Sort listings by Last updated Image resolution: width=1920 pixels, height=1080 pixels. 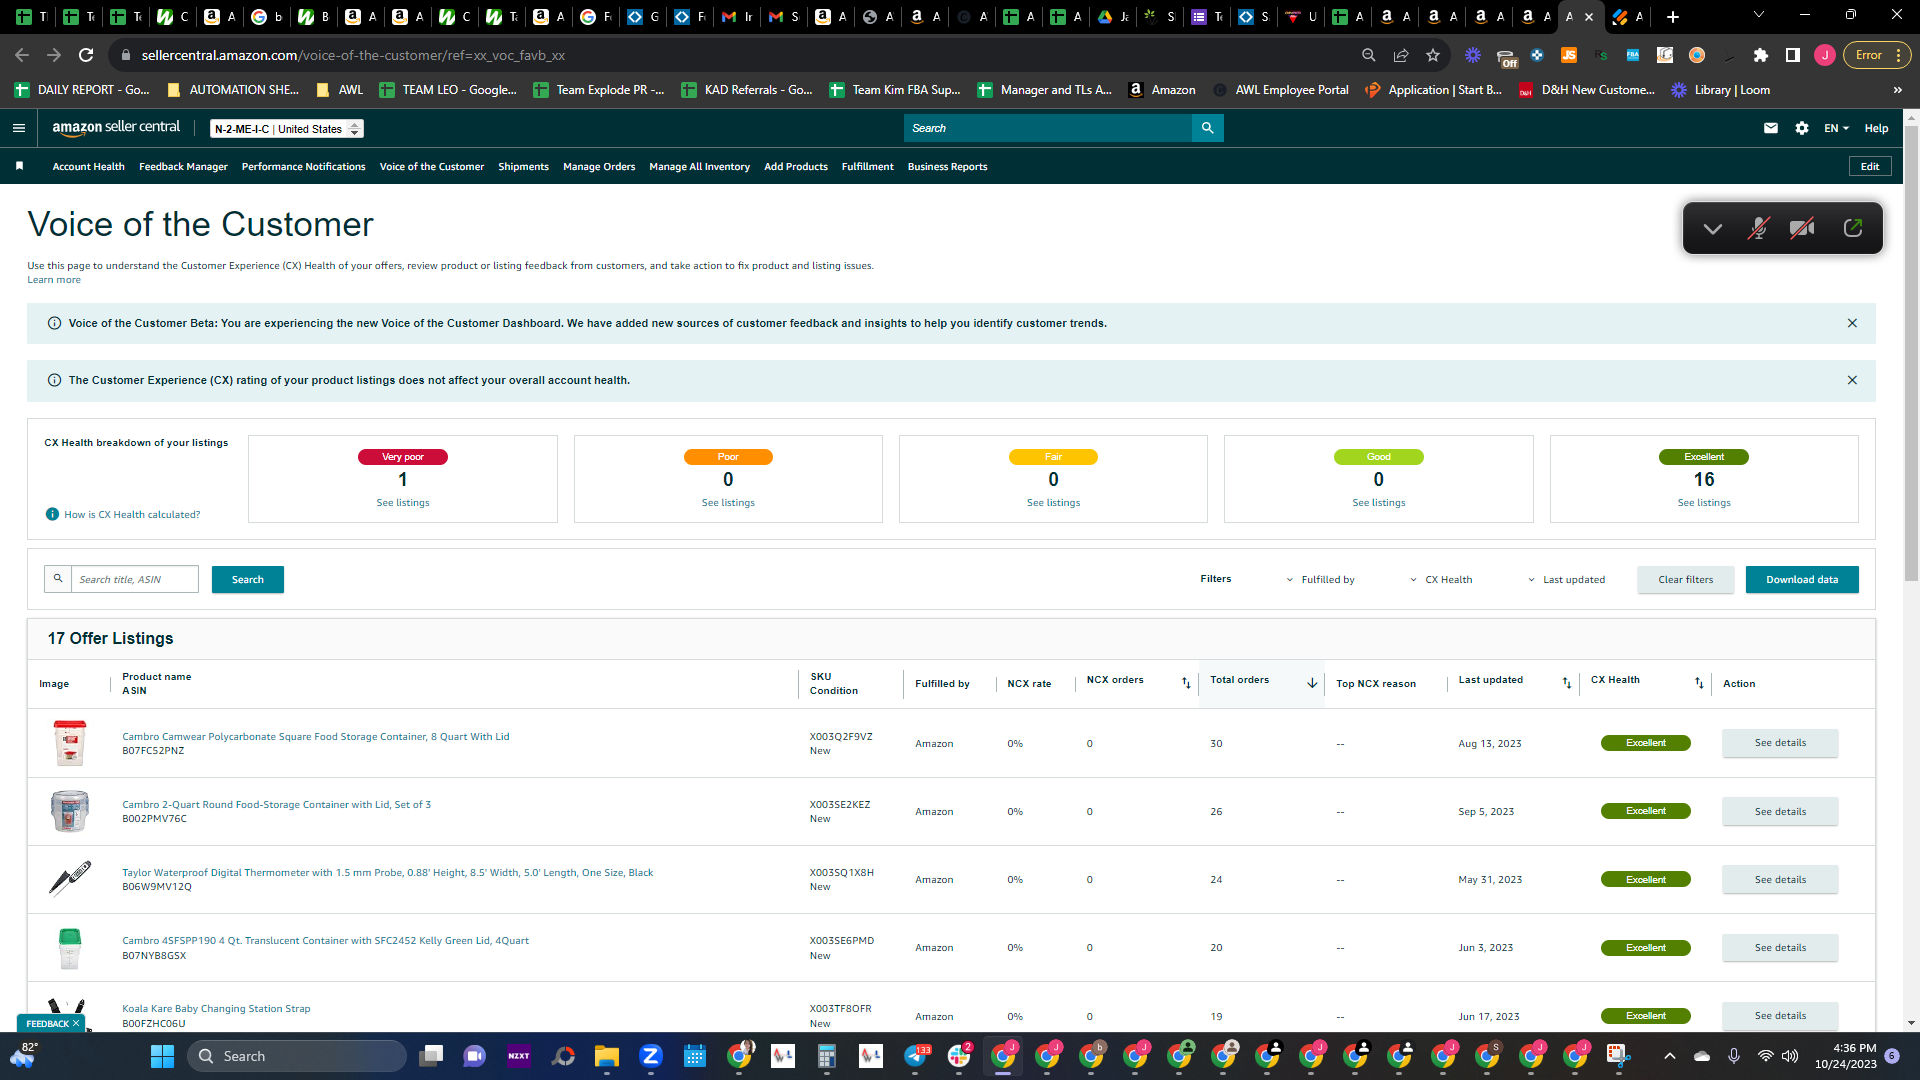pyautogui.click(x=1567, y=683)
